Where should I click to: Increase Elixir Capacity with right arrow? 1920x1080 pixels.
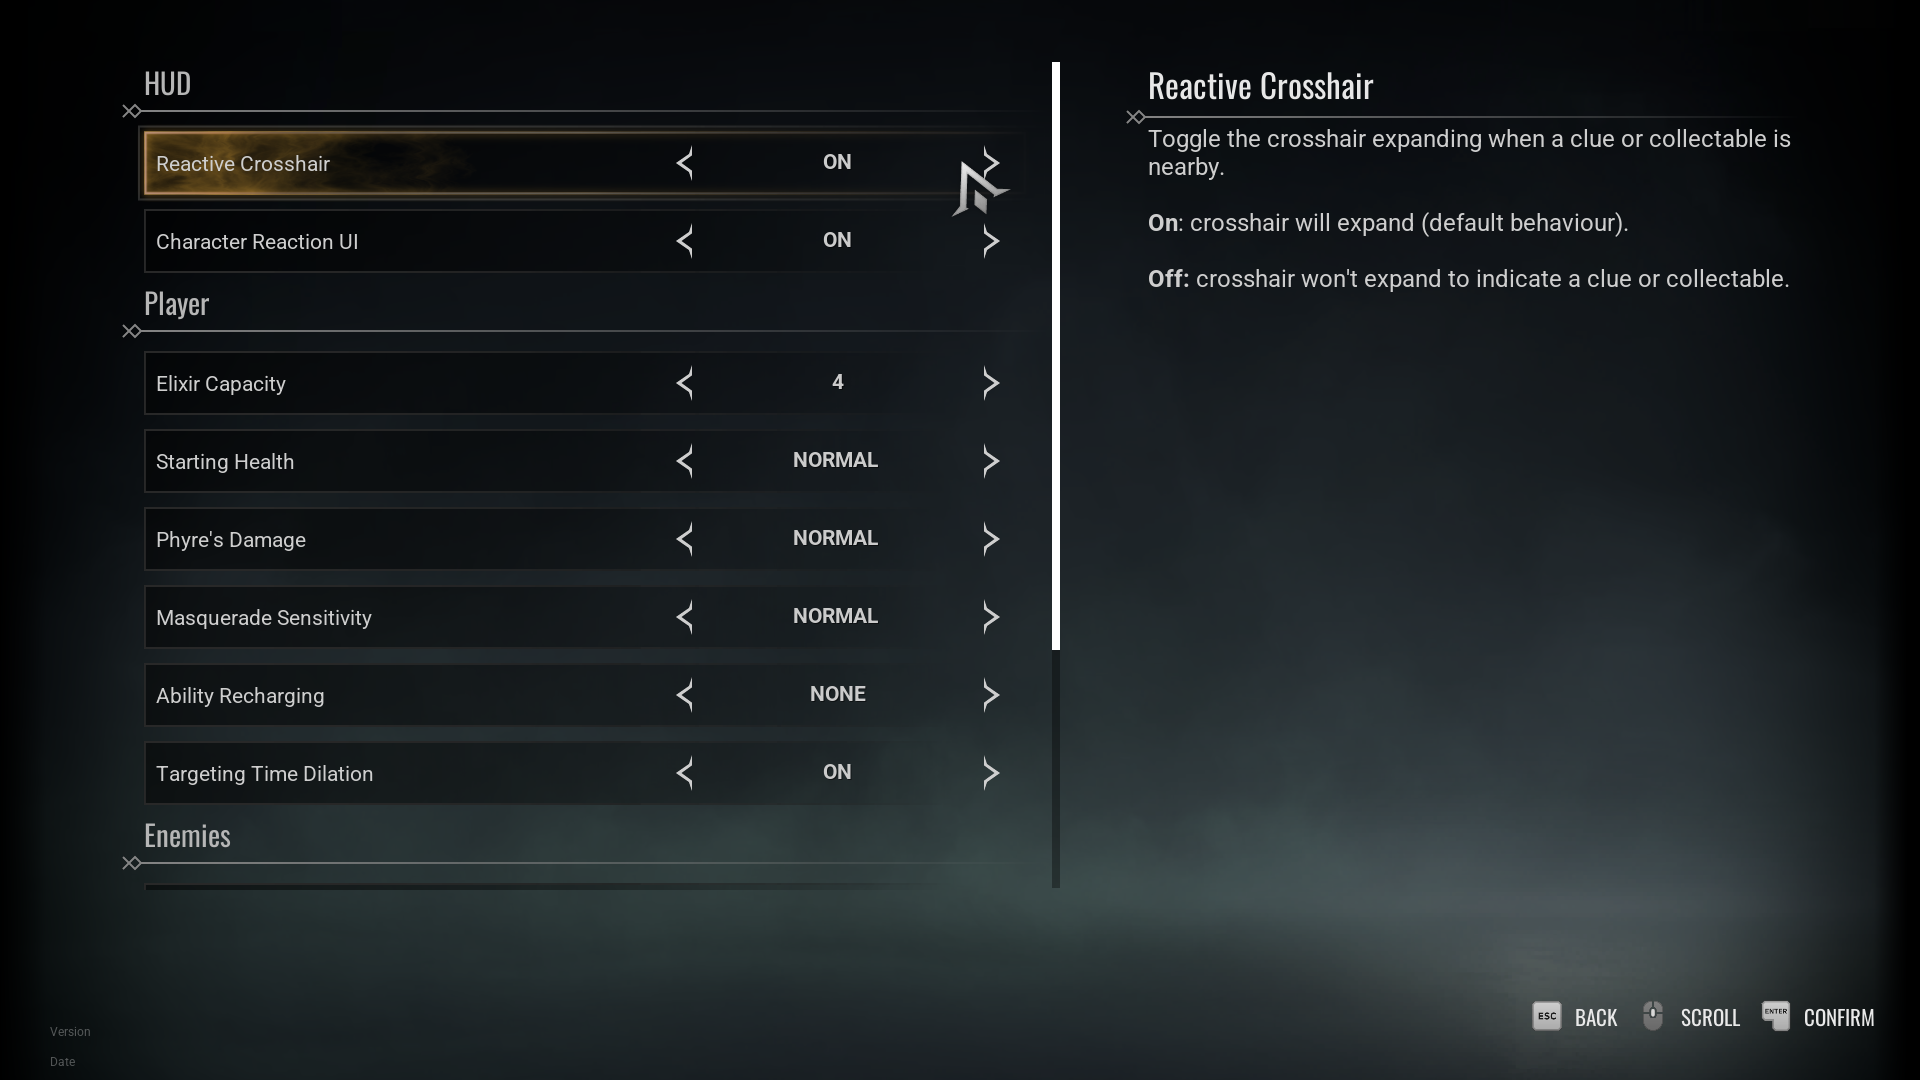[x=990, y=383]
